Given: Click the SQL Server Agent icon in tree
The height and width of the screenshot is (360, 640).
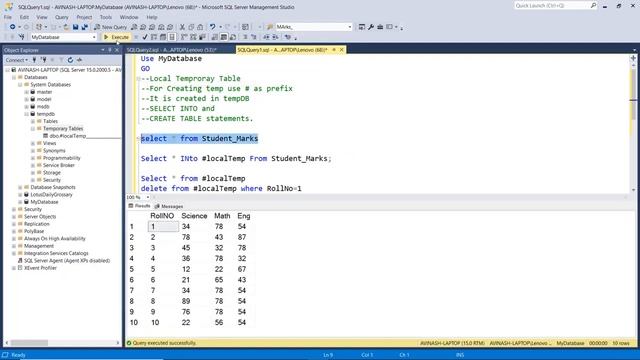Looking at the screenshot, I should click(x=20, y=260).
